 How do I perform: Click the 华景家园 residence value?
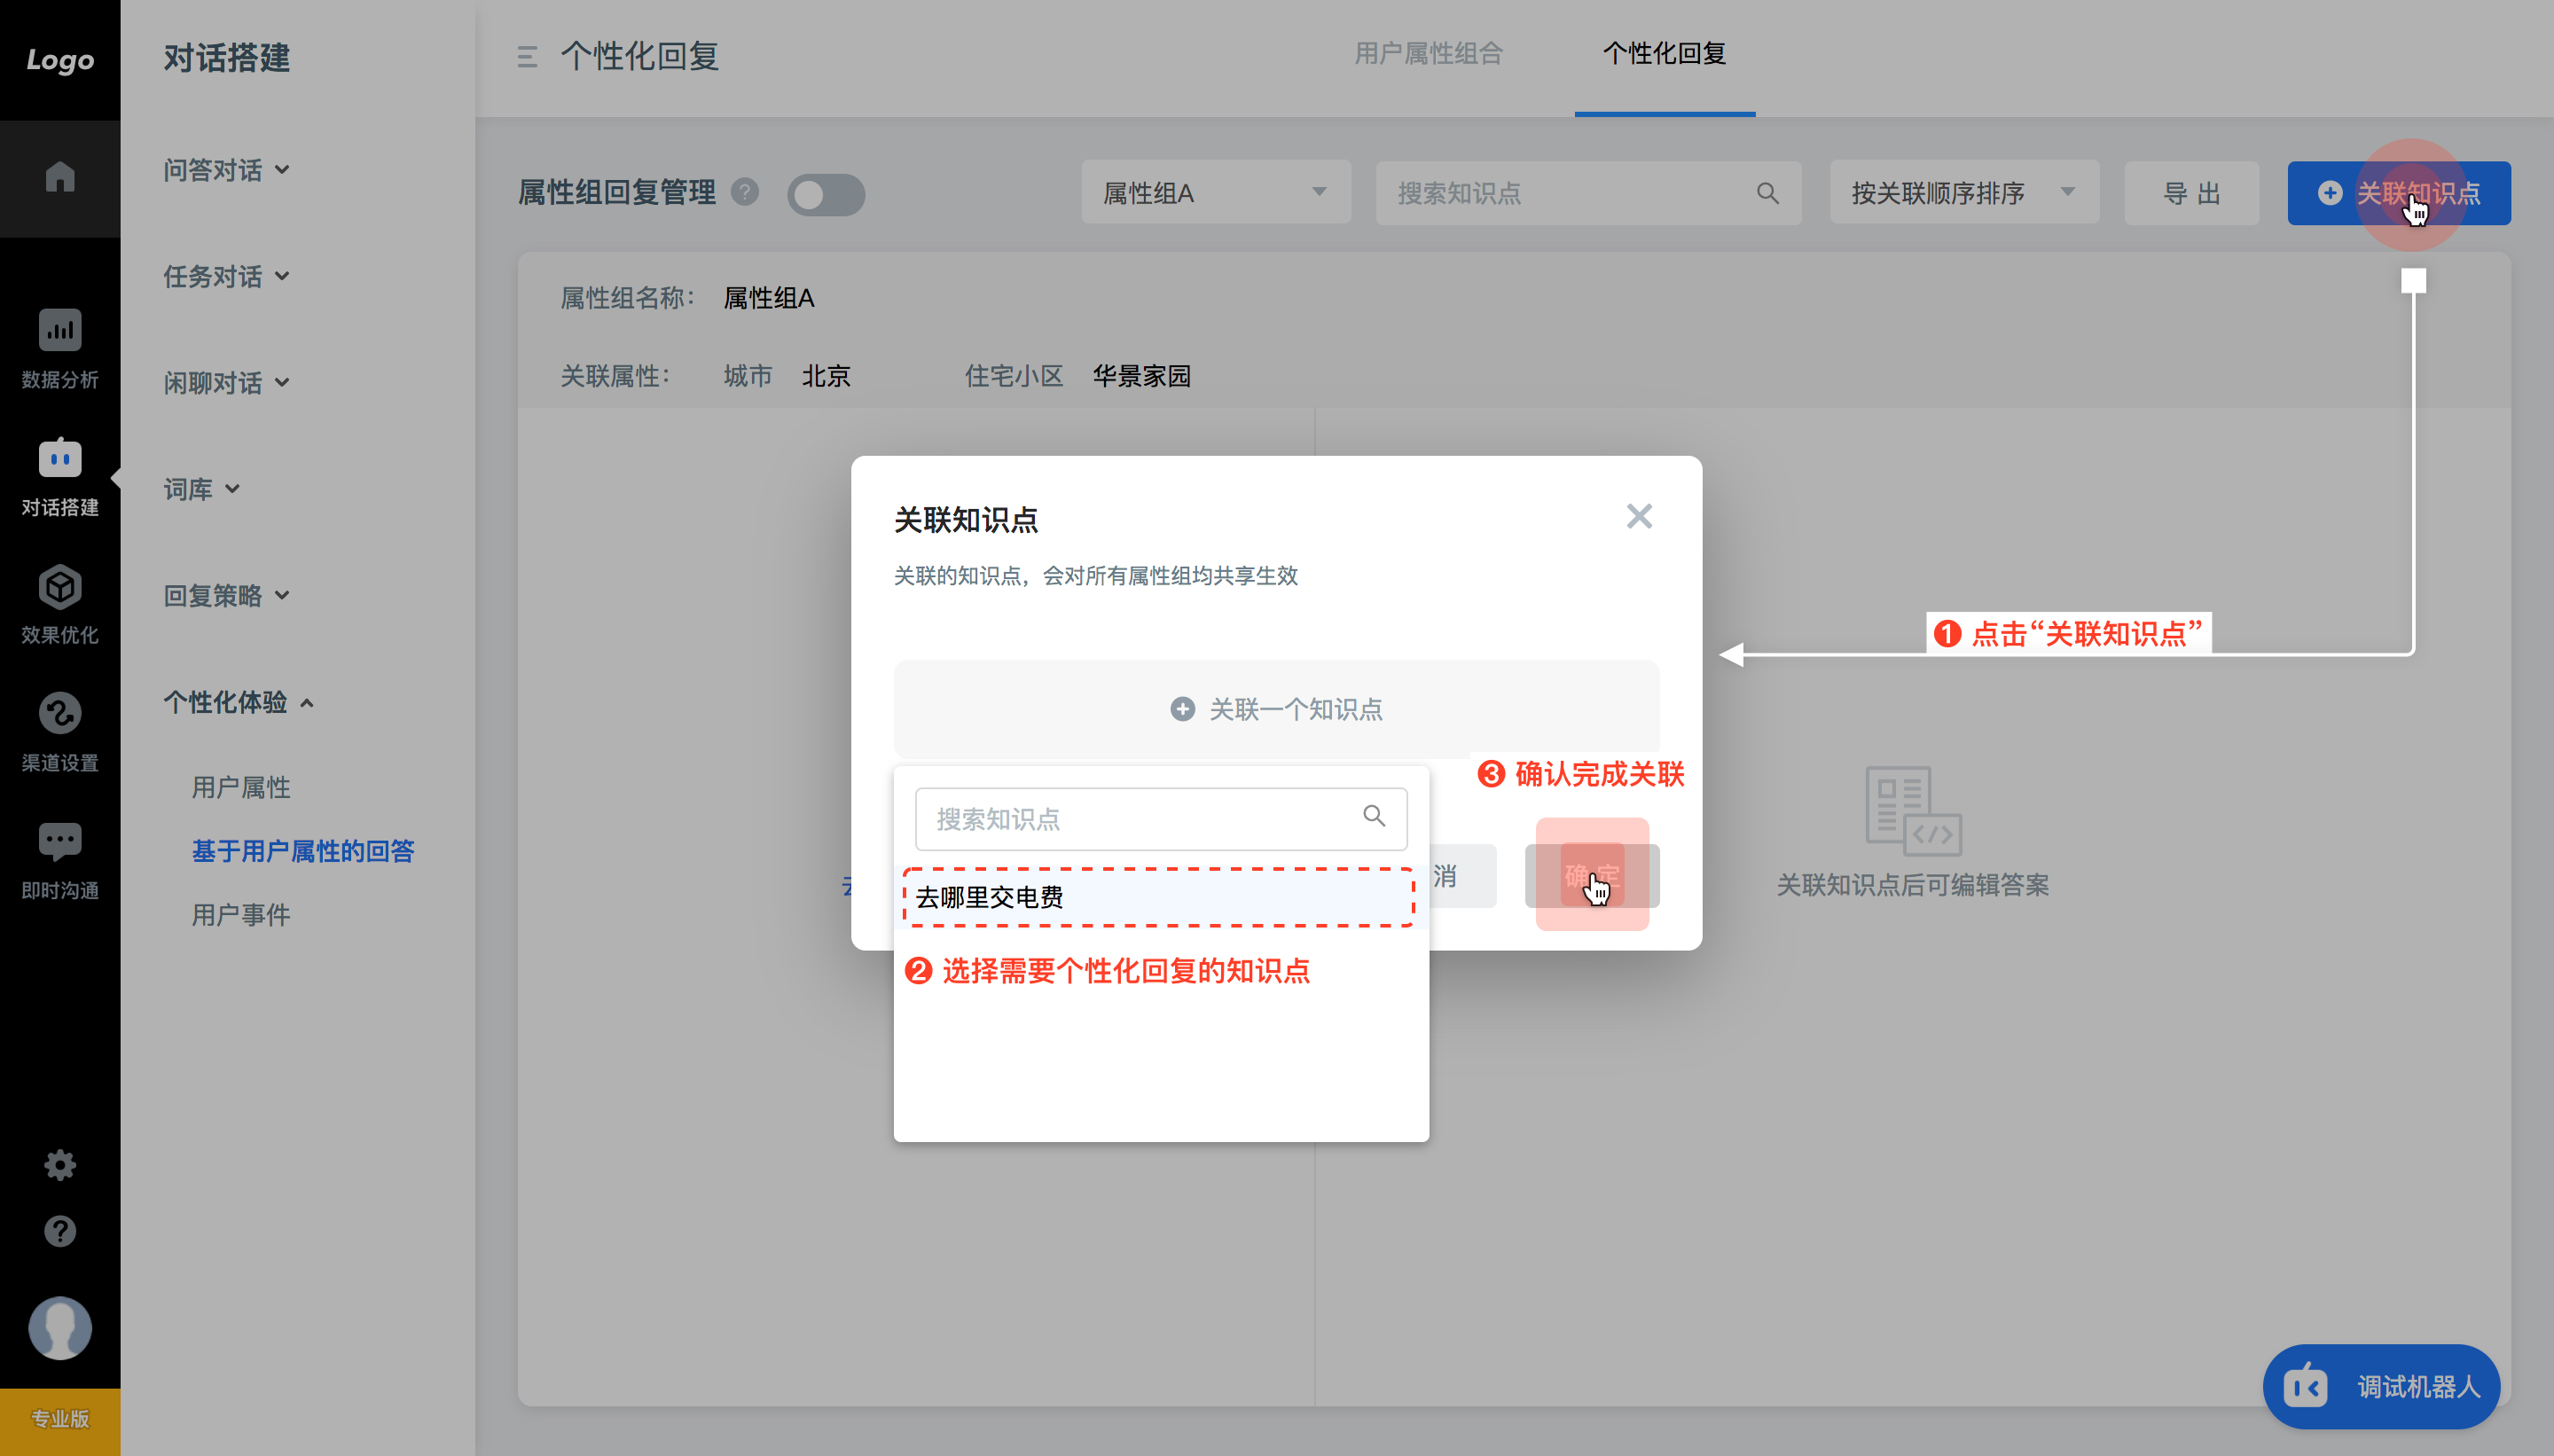click(1141, 376)
